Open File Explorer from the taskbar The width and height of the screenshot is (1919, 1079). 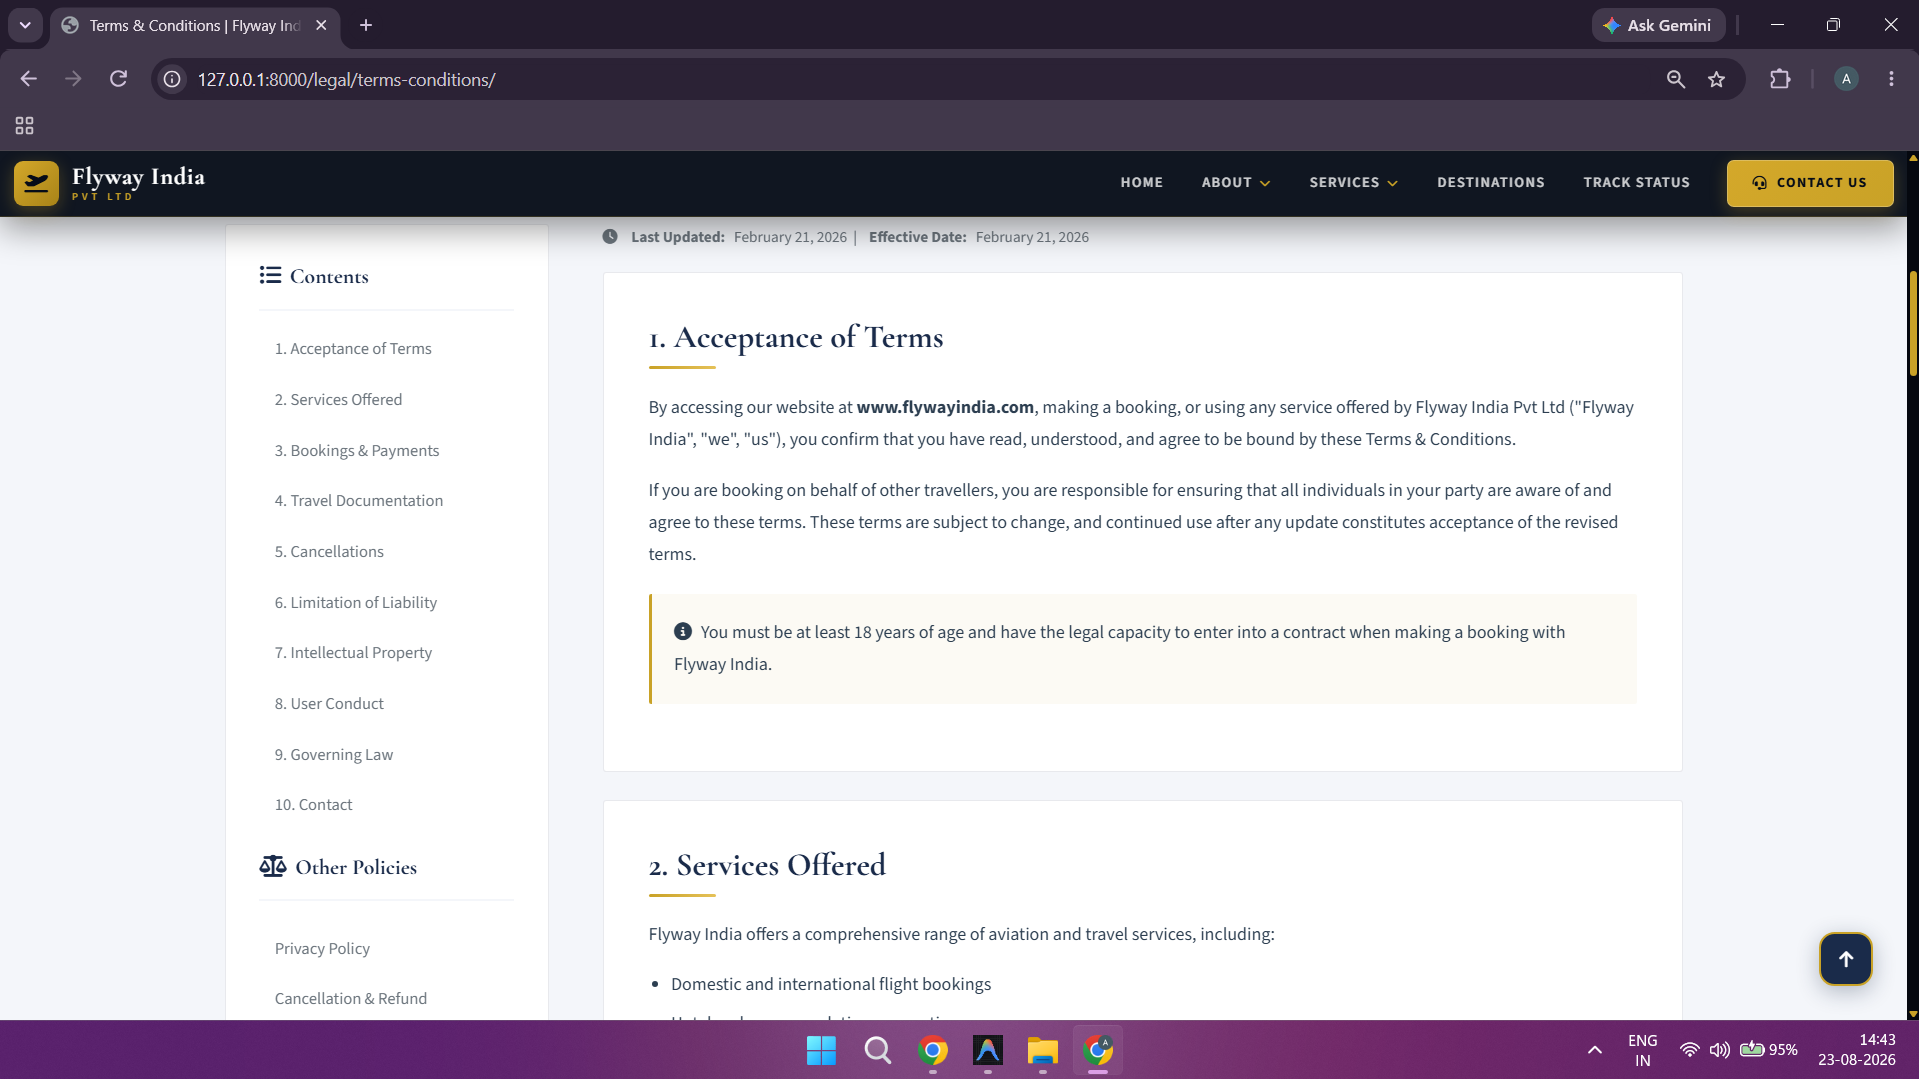tap(1042, 1050)
